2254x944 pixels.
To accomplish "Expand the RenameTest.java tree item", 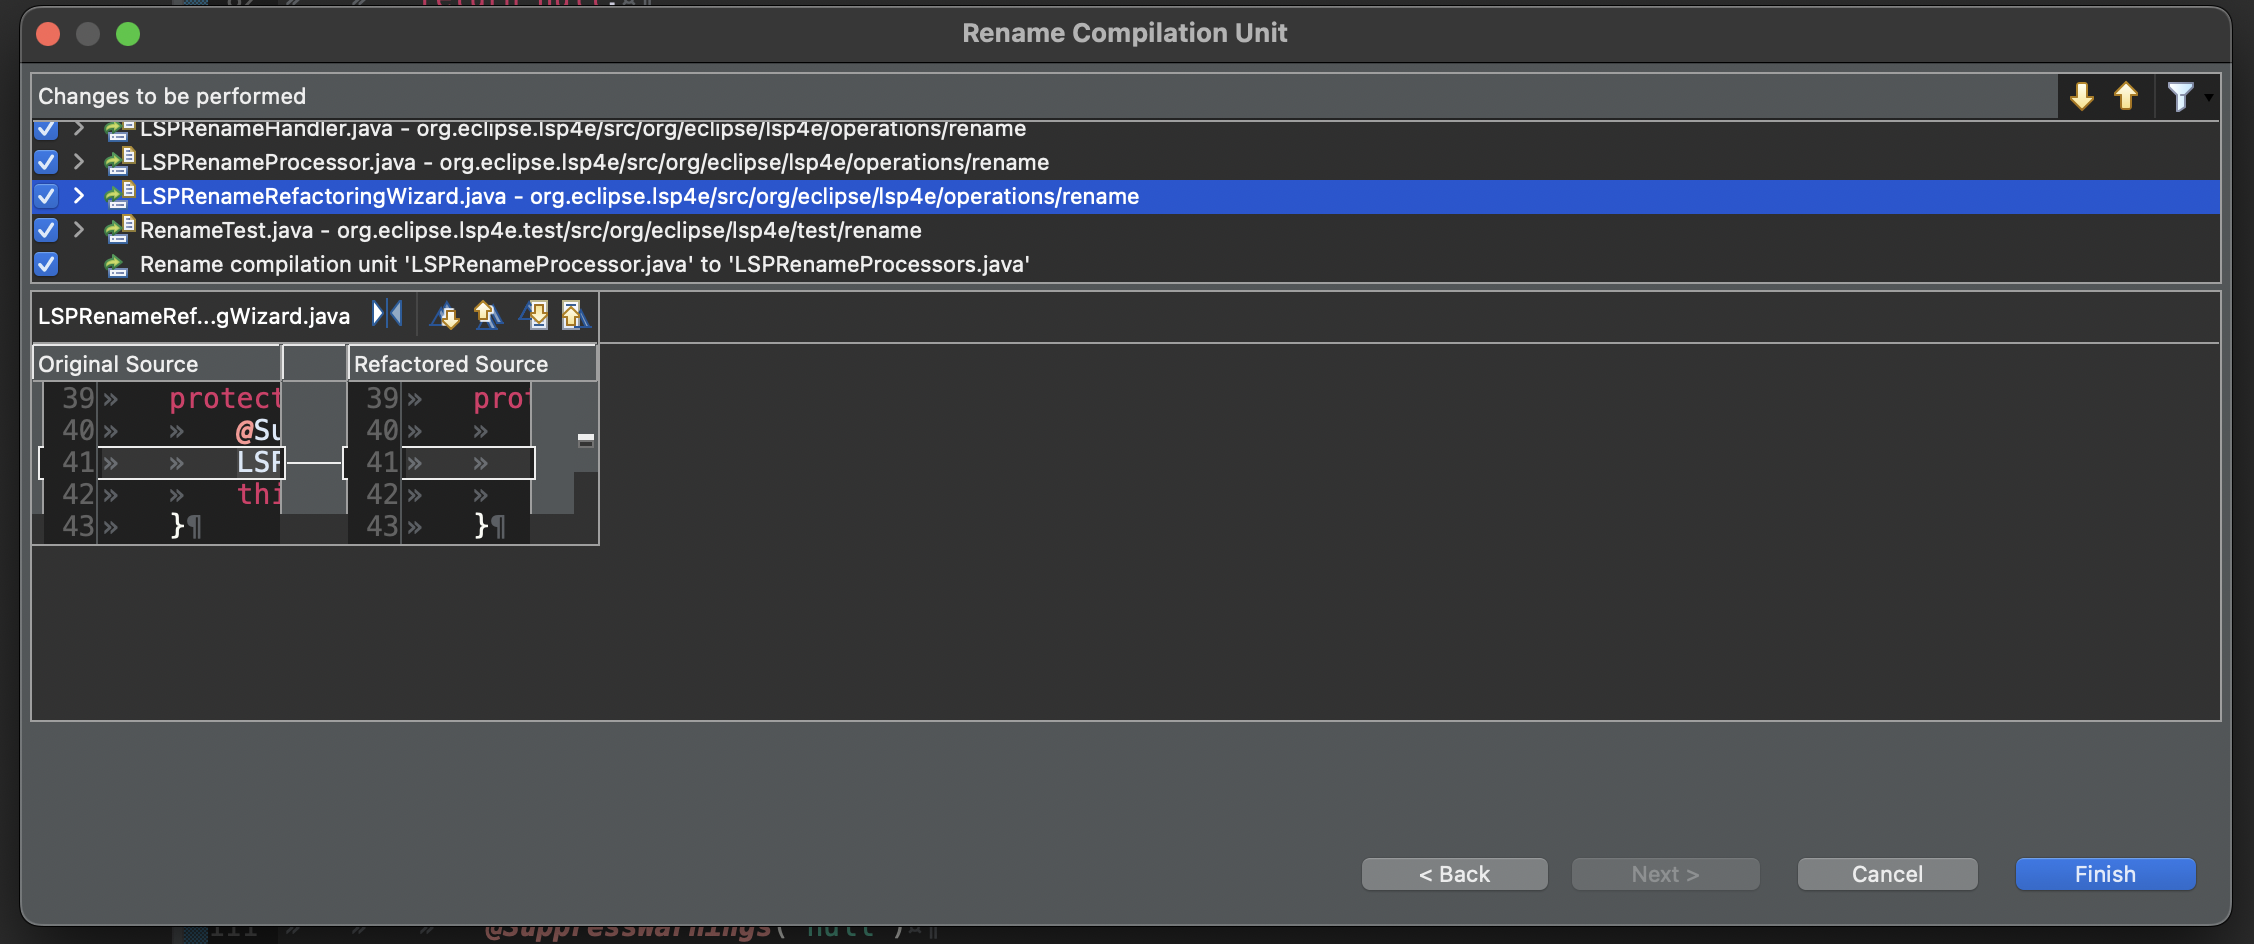I will pyautogui.click(x=79, y=230).
